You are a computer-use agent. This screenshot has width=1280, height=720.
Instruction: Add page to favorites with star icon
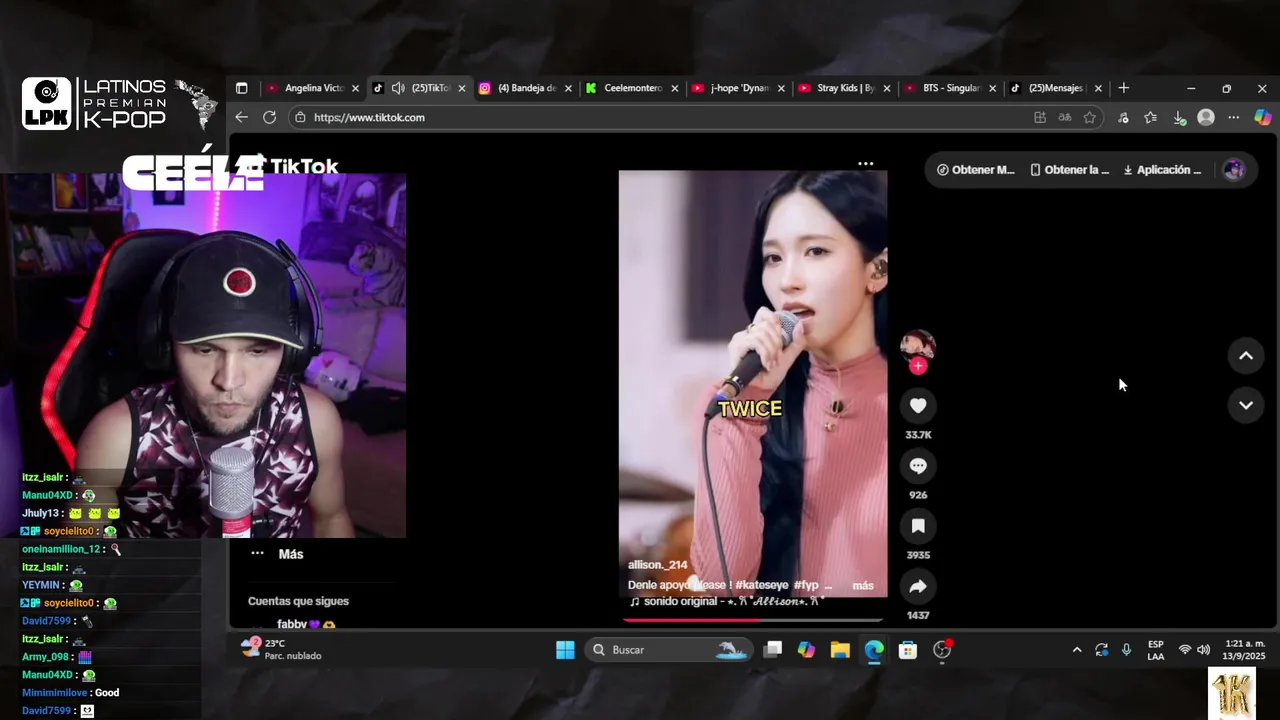[1090, 117]
